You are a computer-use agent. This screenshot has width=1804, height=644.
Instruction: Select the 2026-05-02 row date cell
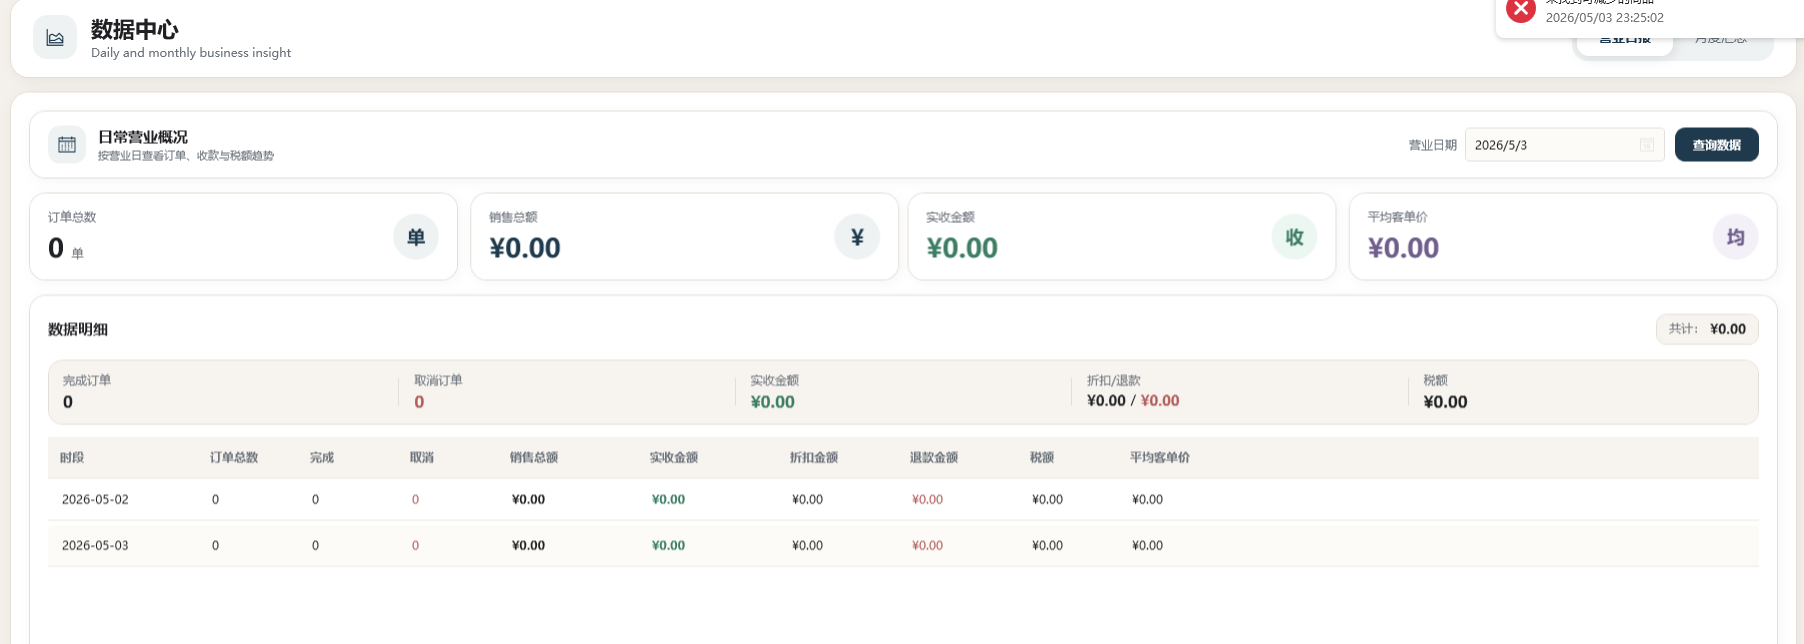click(x=95, y=500)
